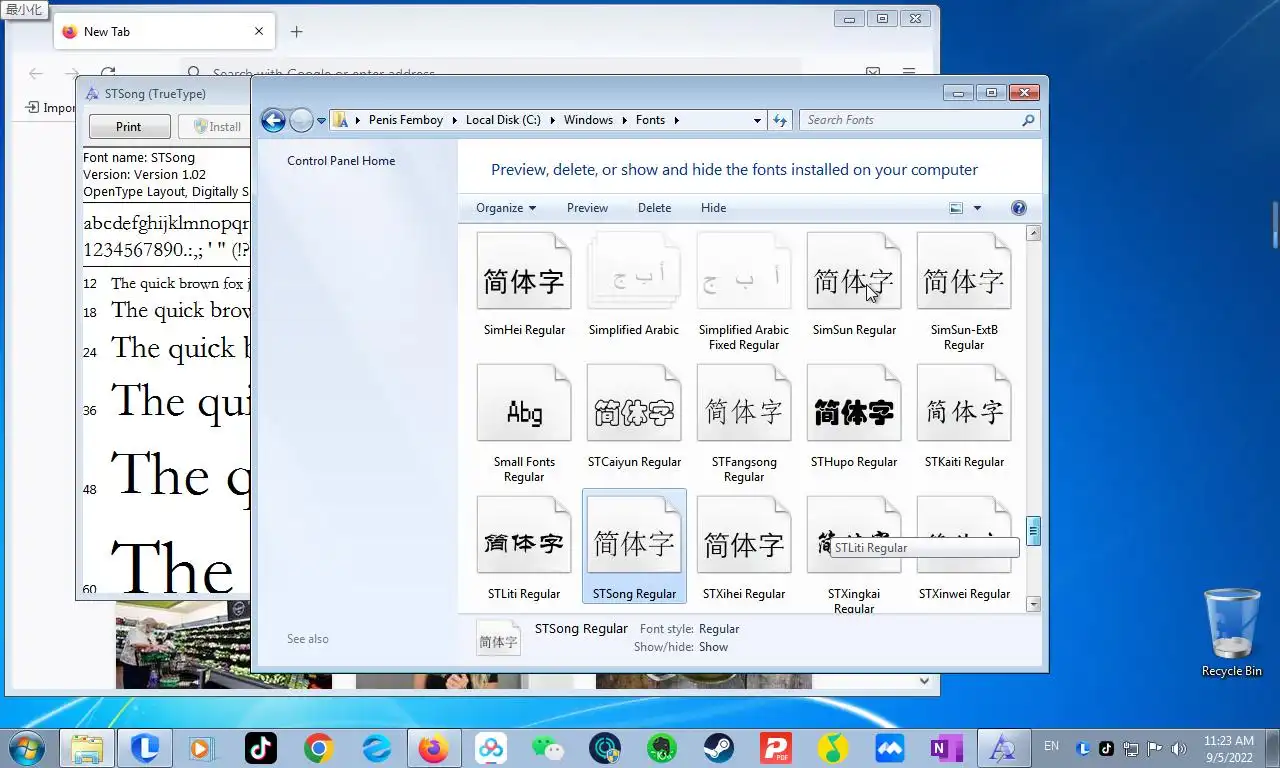Expand the change view options arrow

pos(977,208)
